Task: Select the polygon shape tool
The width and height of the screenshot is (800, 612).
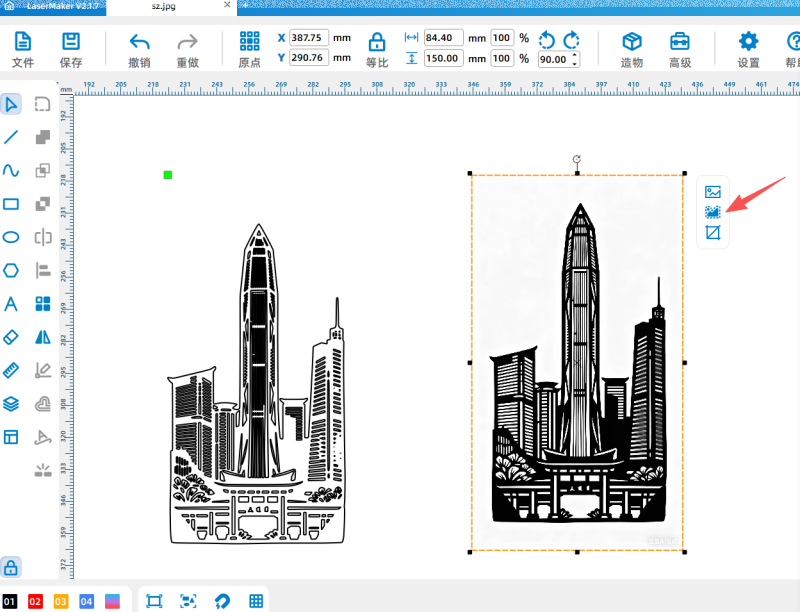Action: pos(11,270)
